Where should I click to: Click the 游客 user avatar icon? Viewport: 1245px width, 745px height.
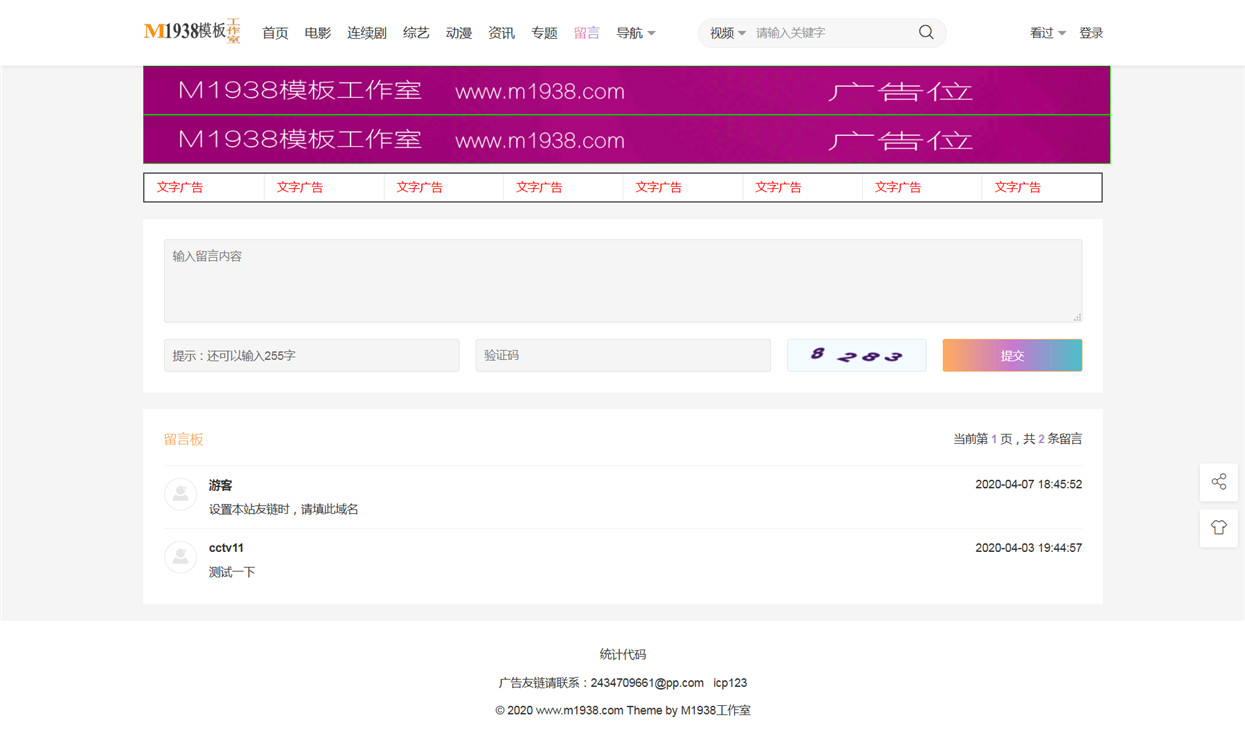tap(180, 494)
